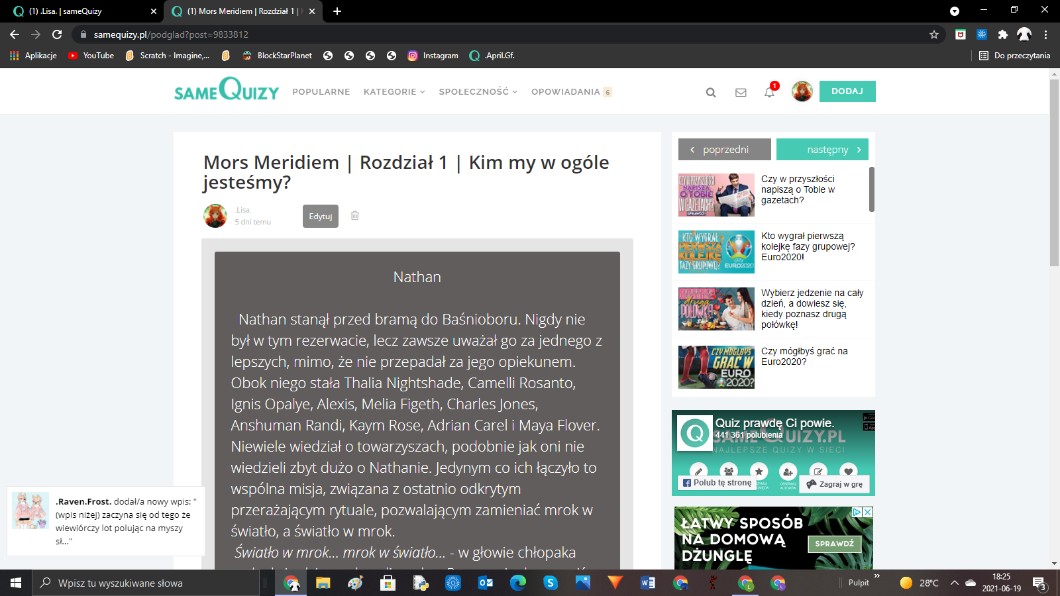Open Microsoft Word from the taskbar
Viewport: 1060px width, 596px height.
click(647, 582)
